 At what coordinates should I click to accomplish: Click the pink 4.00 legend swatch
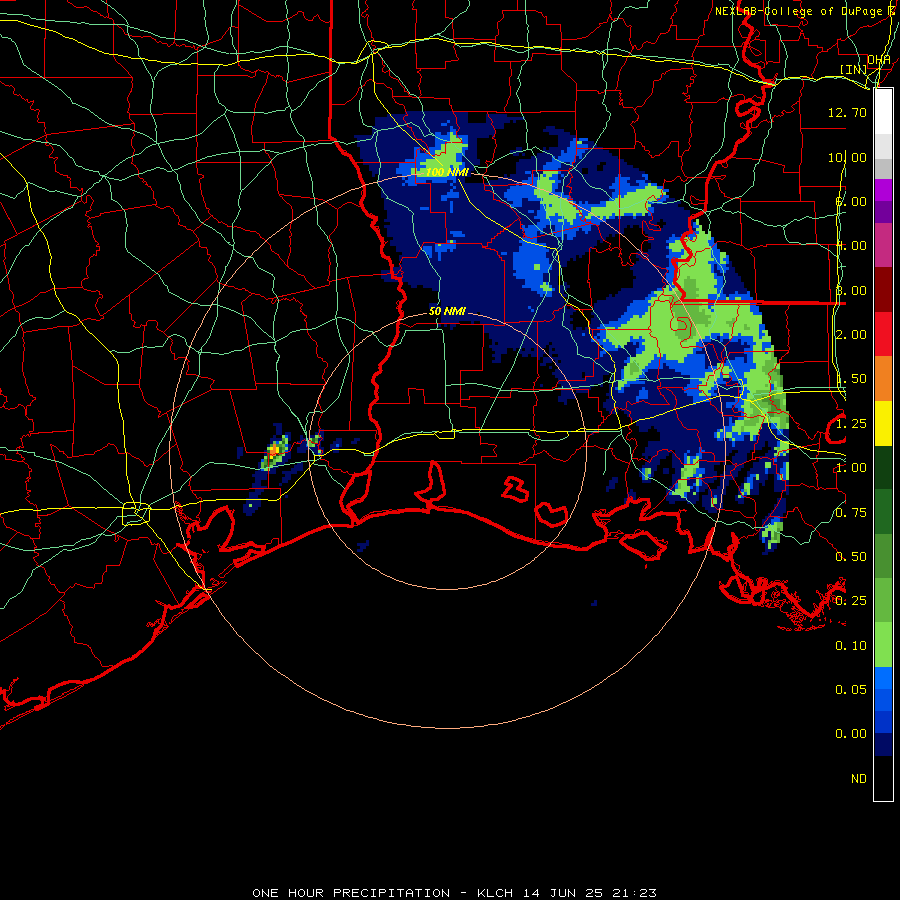click(883, 245)
